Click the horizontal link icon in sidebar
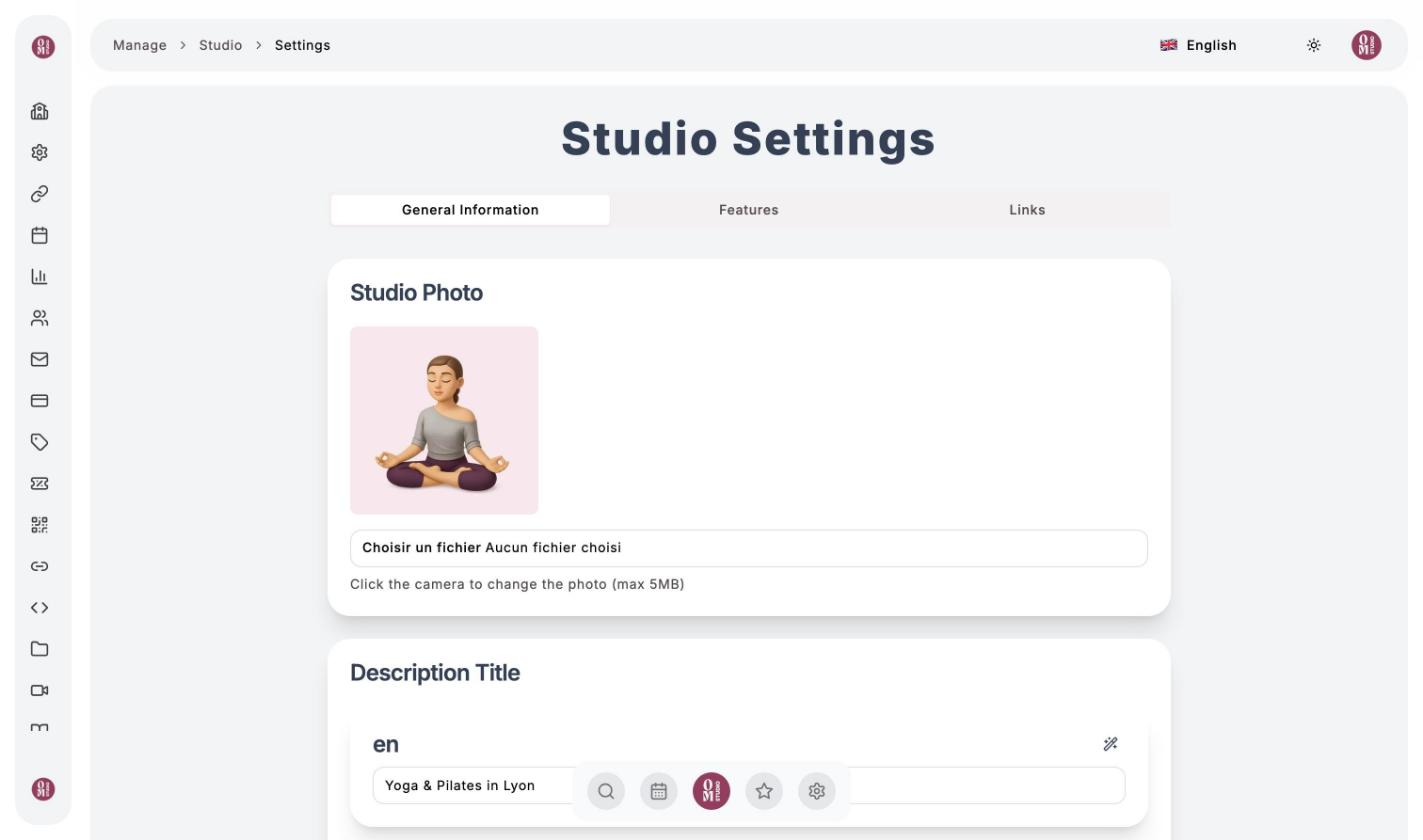 40,566
